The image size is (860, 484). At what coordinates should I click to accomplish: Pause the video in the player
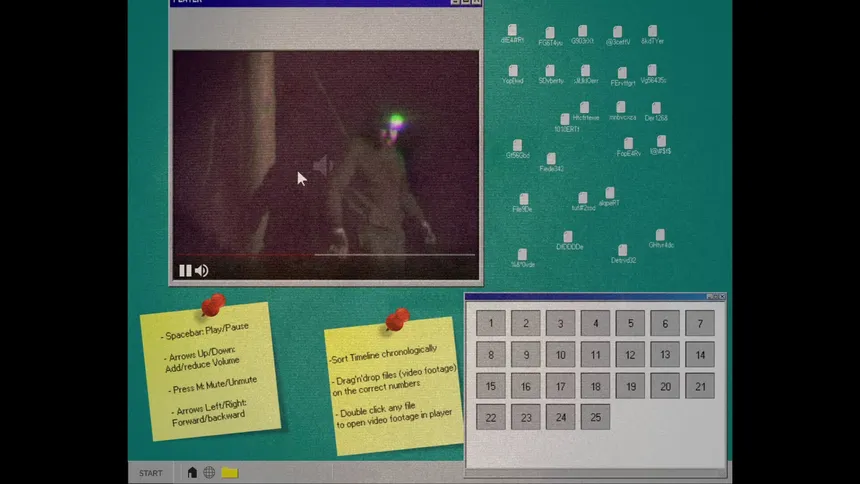coord(184,270)
